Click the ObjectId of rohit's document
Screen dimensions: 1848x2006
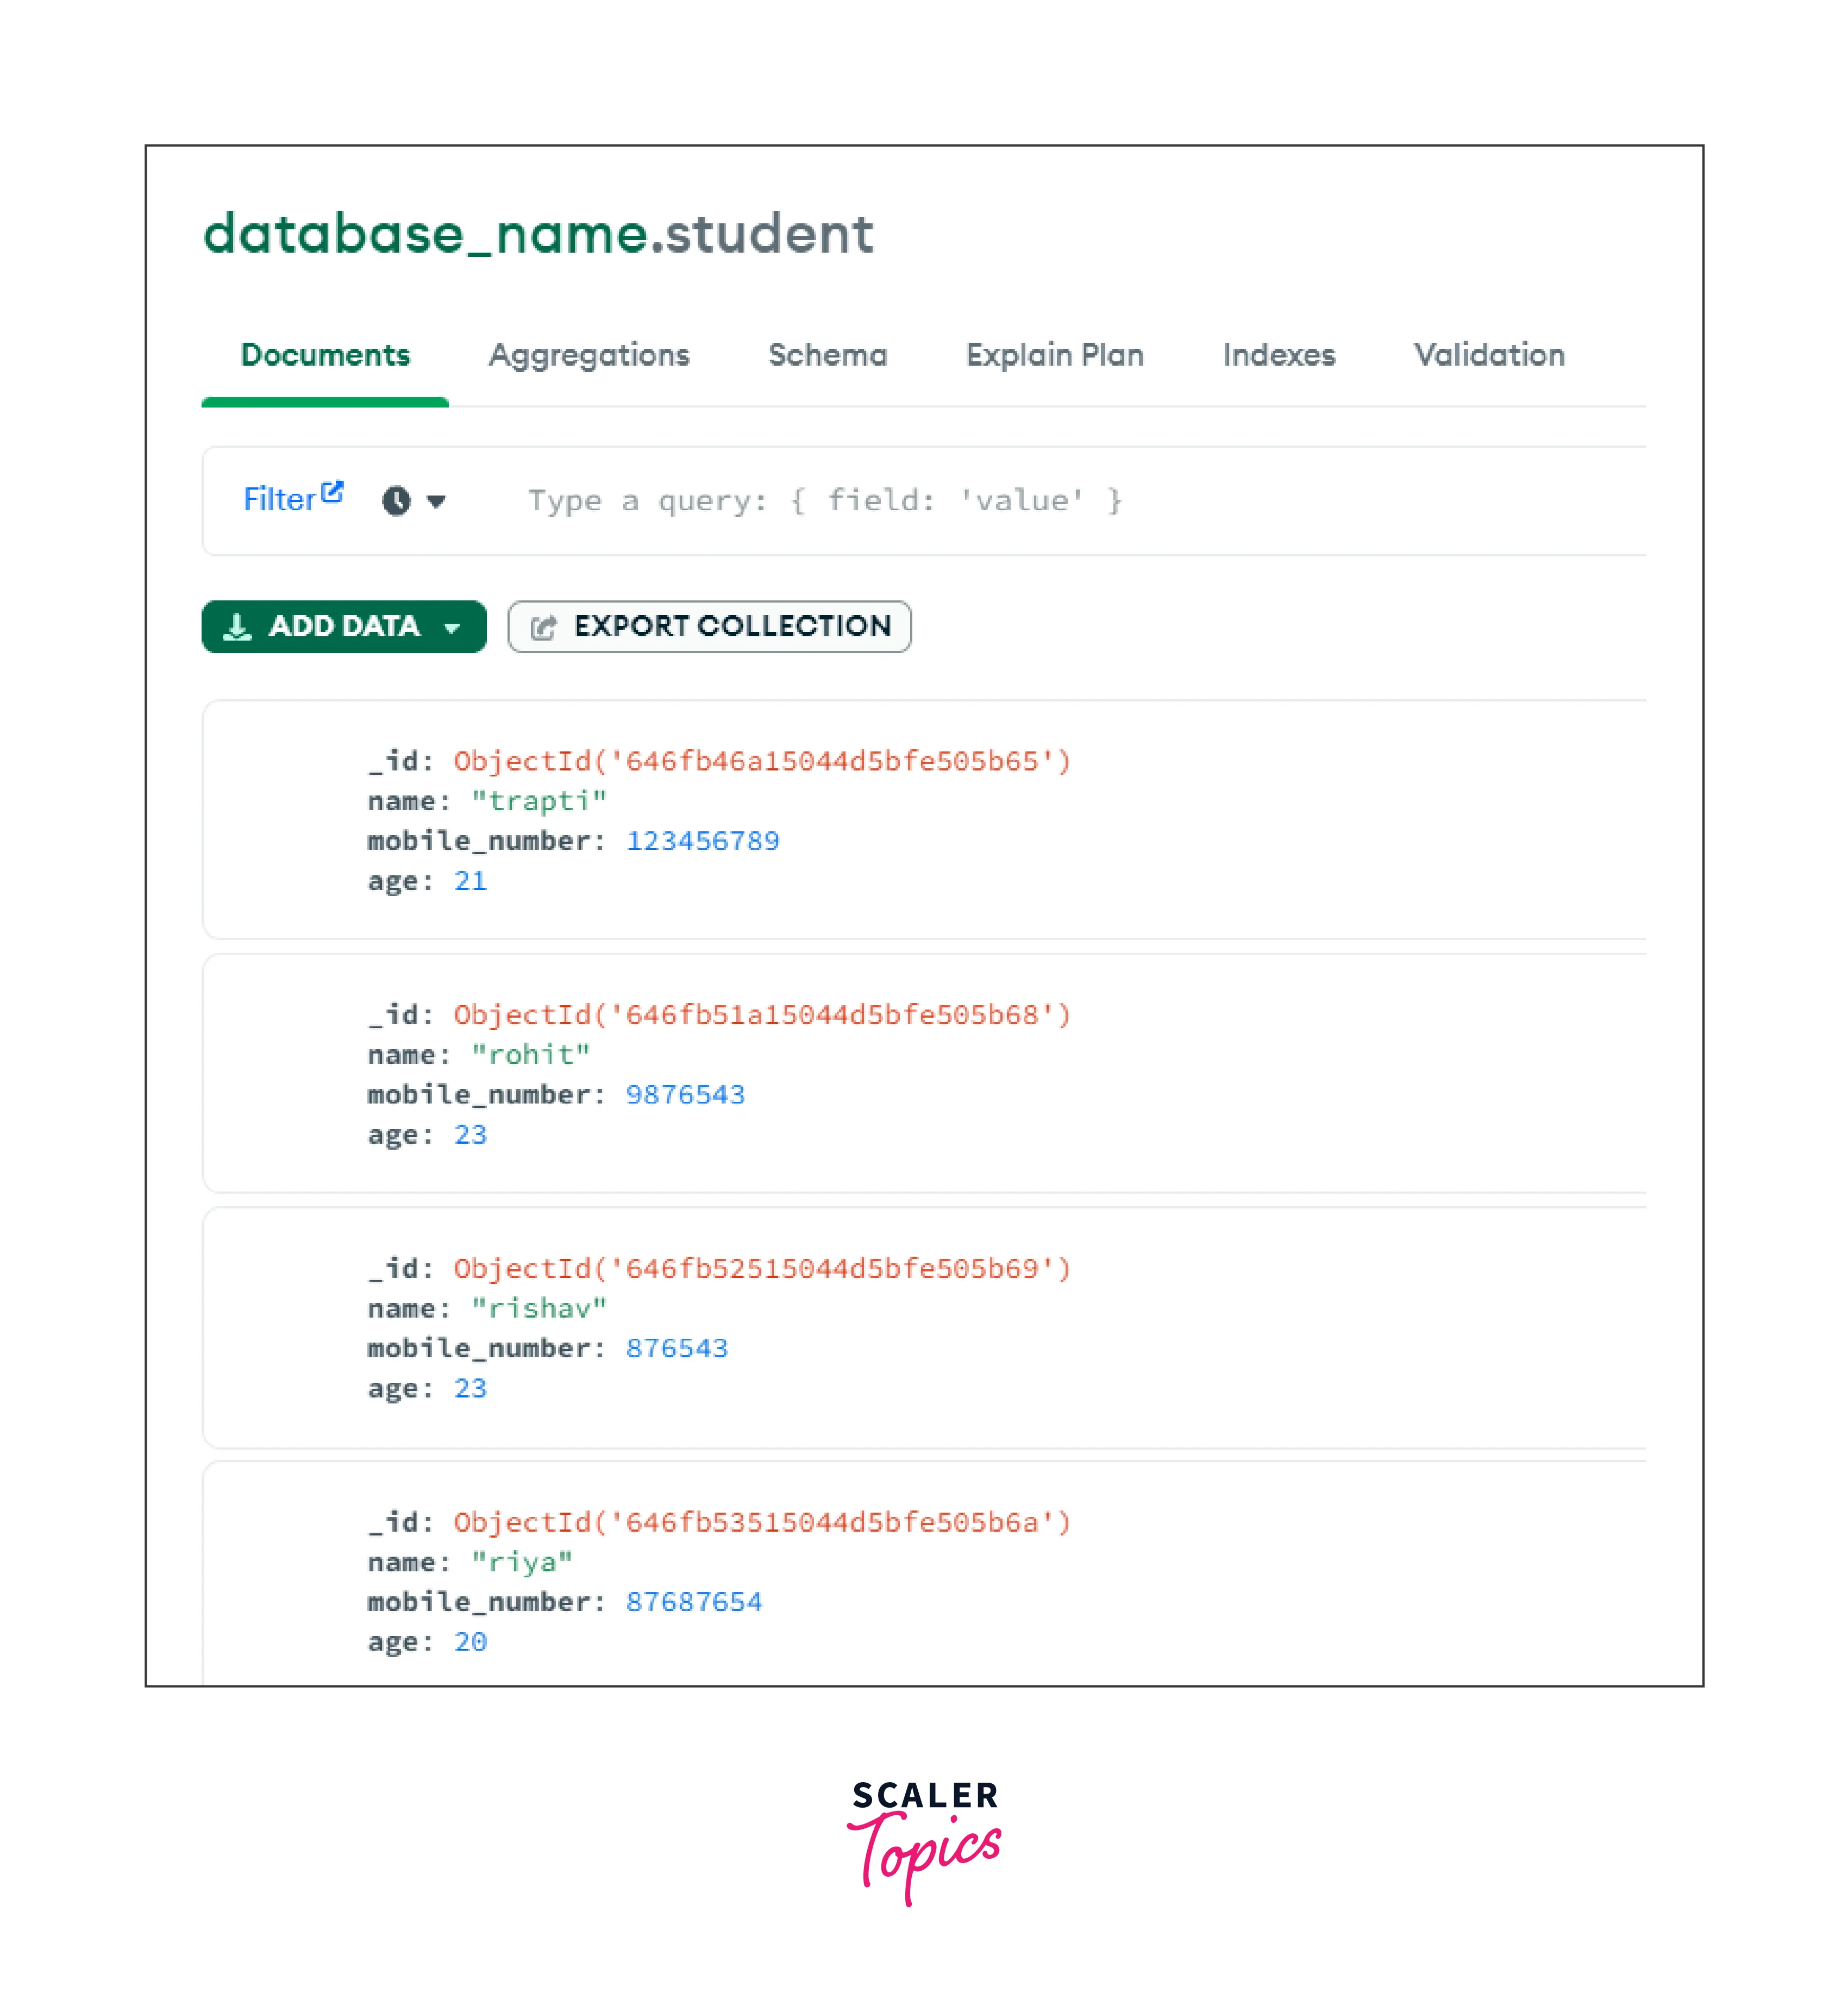coord(762,1015)
